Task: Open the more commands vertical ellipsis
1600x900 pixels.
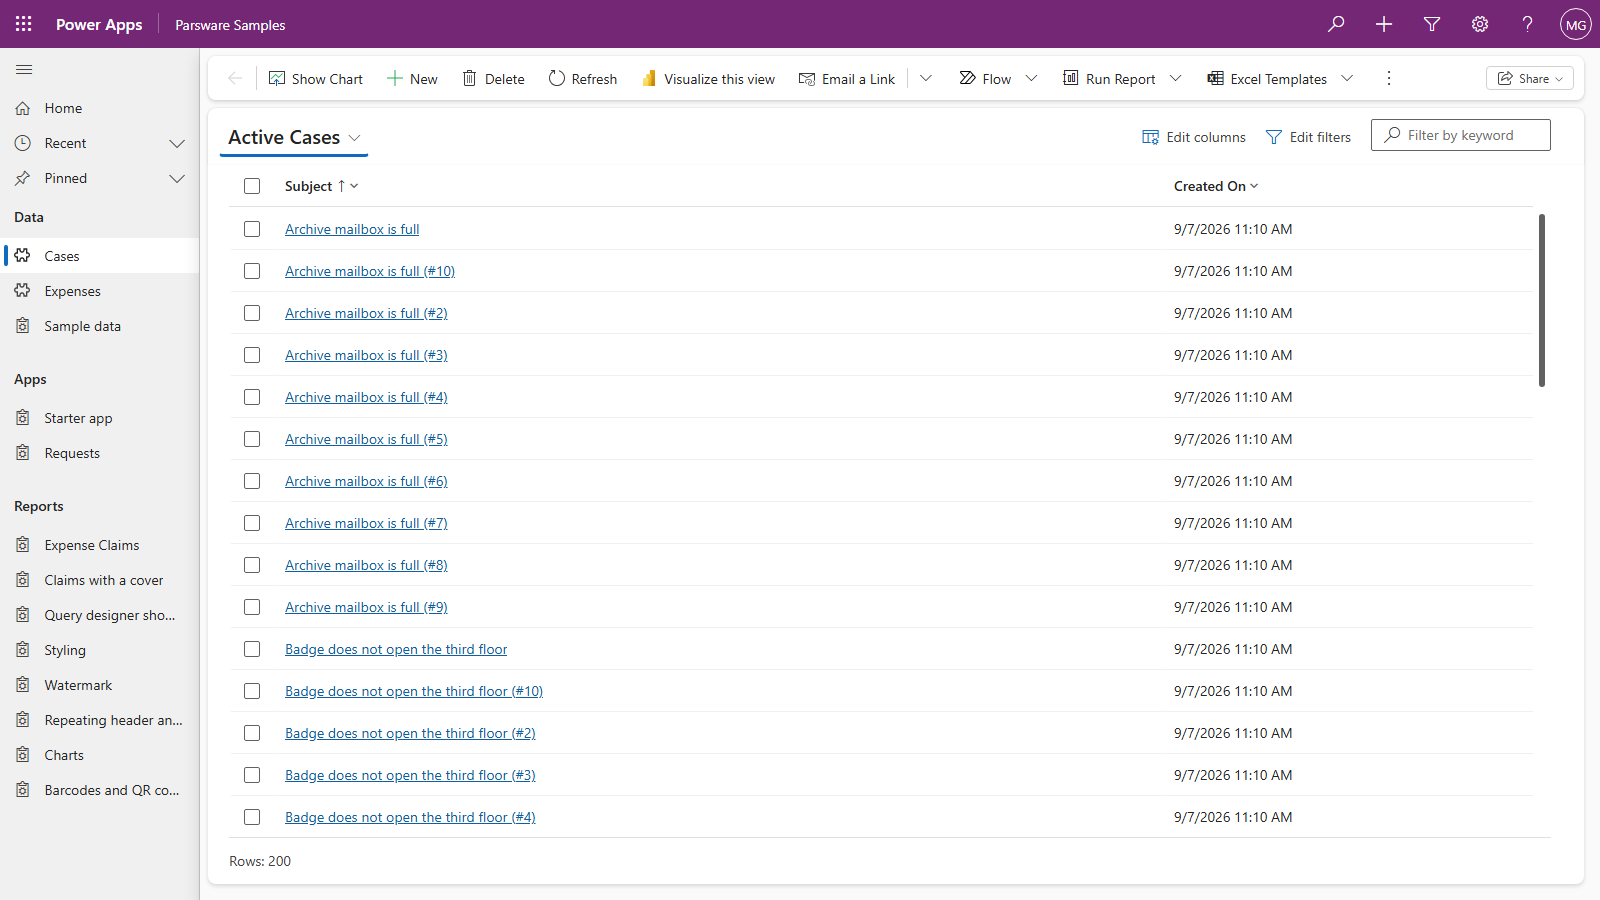Action: pos(1388,78)
